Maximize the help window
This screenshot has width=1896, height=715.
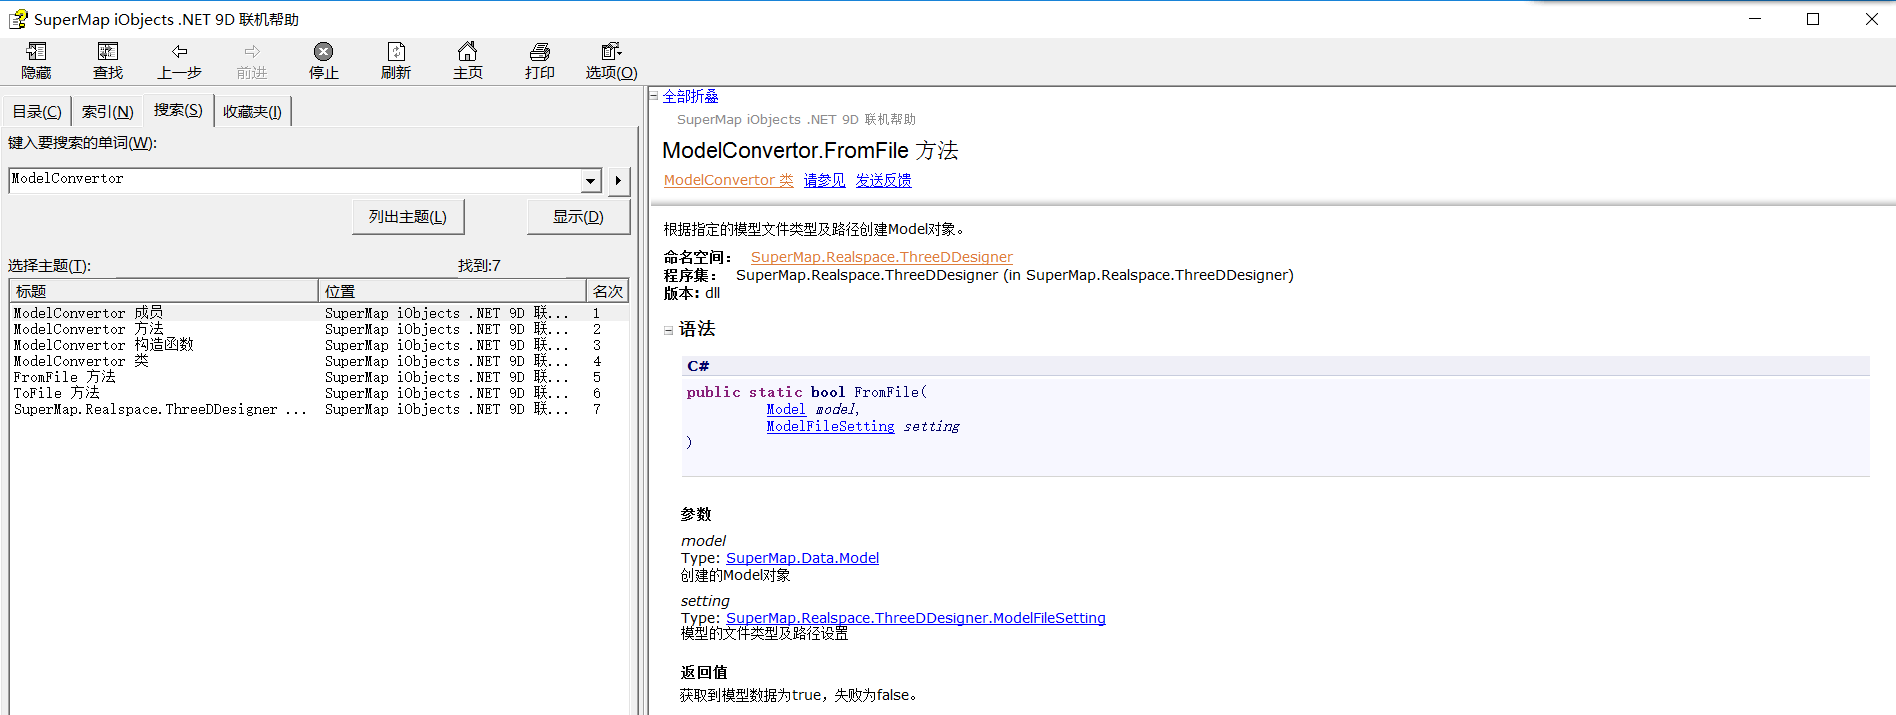pyautogui.click(x=1813, y=19)
